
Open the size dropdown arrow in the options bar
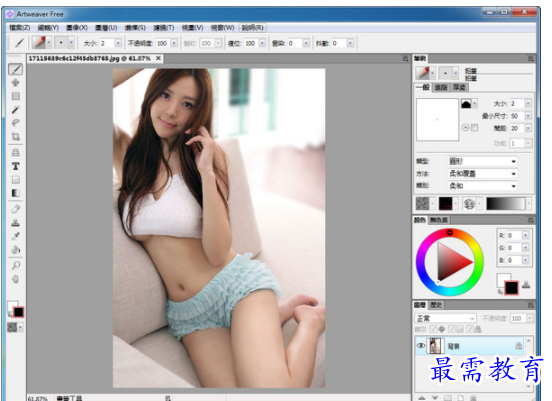click(118, 43)
